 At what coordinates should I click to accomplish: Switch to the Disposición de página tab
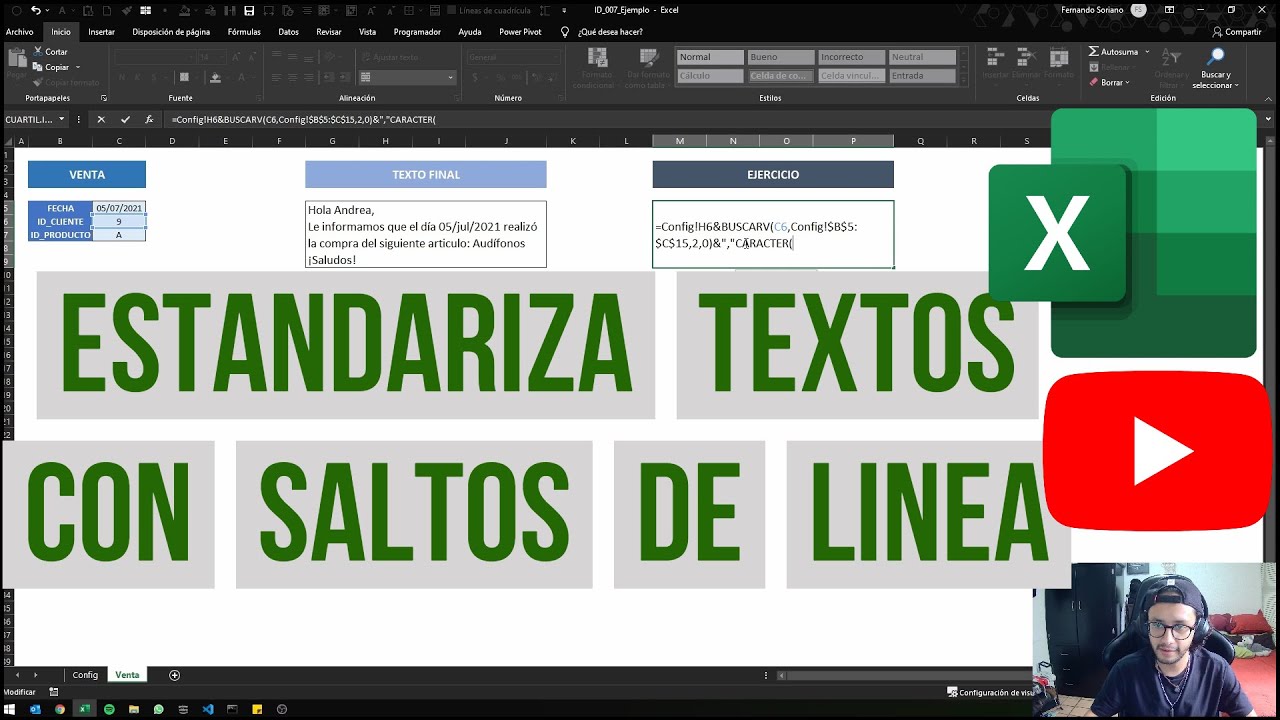[171, 32]
